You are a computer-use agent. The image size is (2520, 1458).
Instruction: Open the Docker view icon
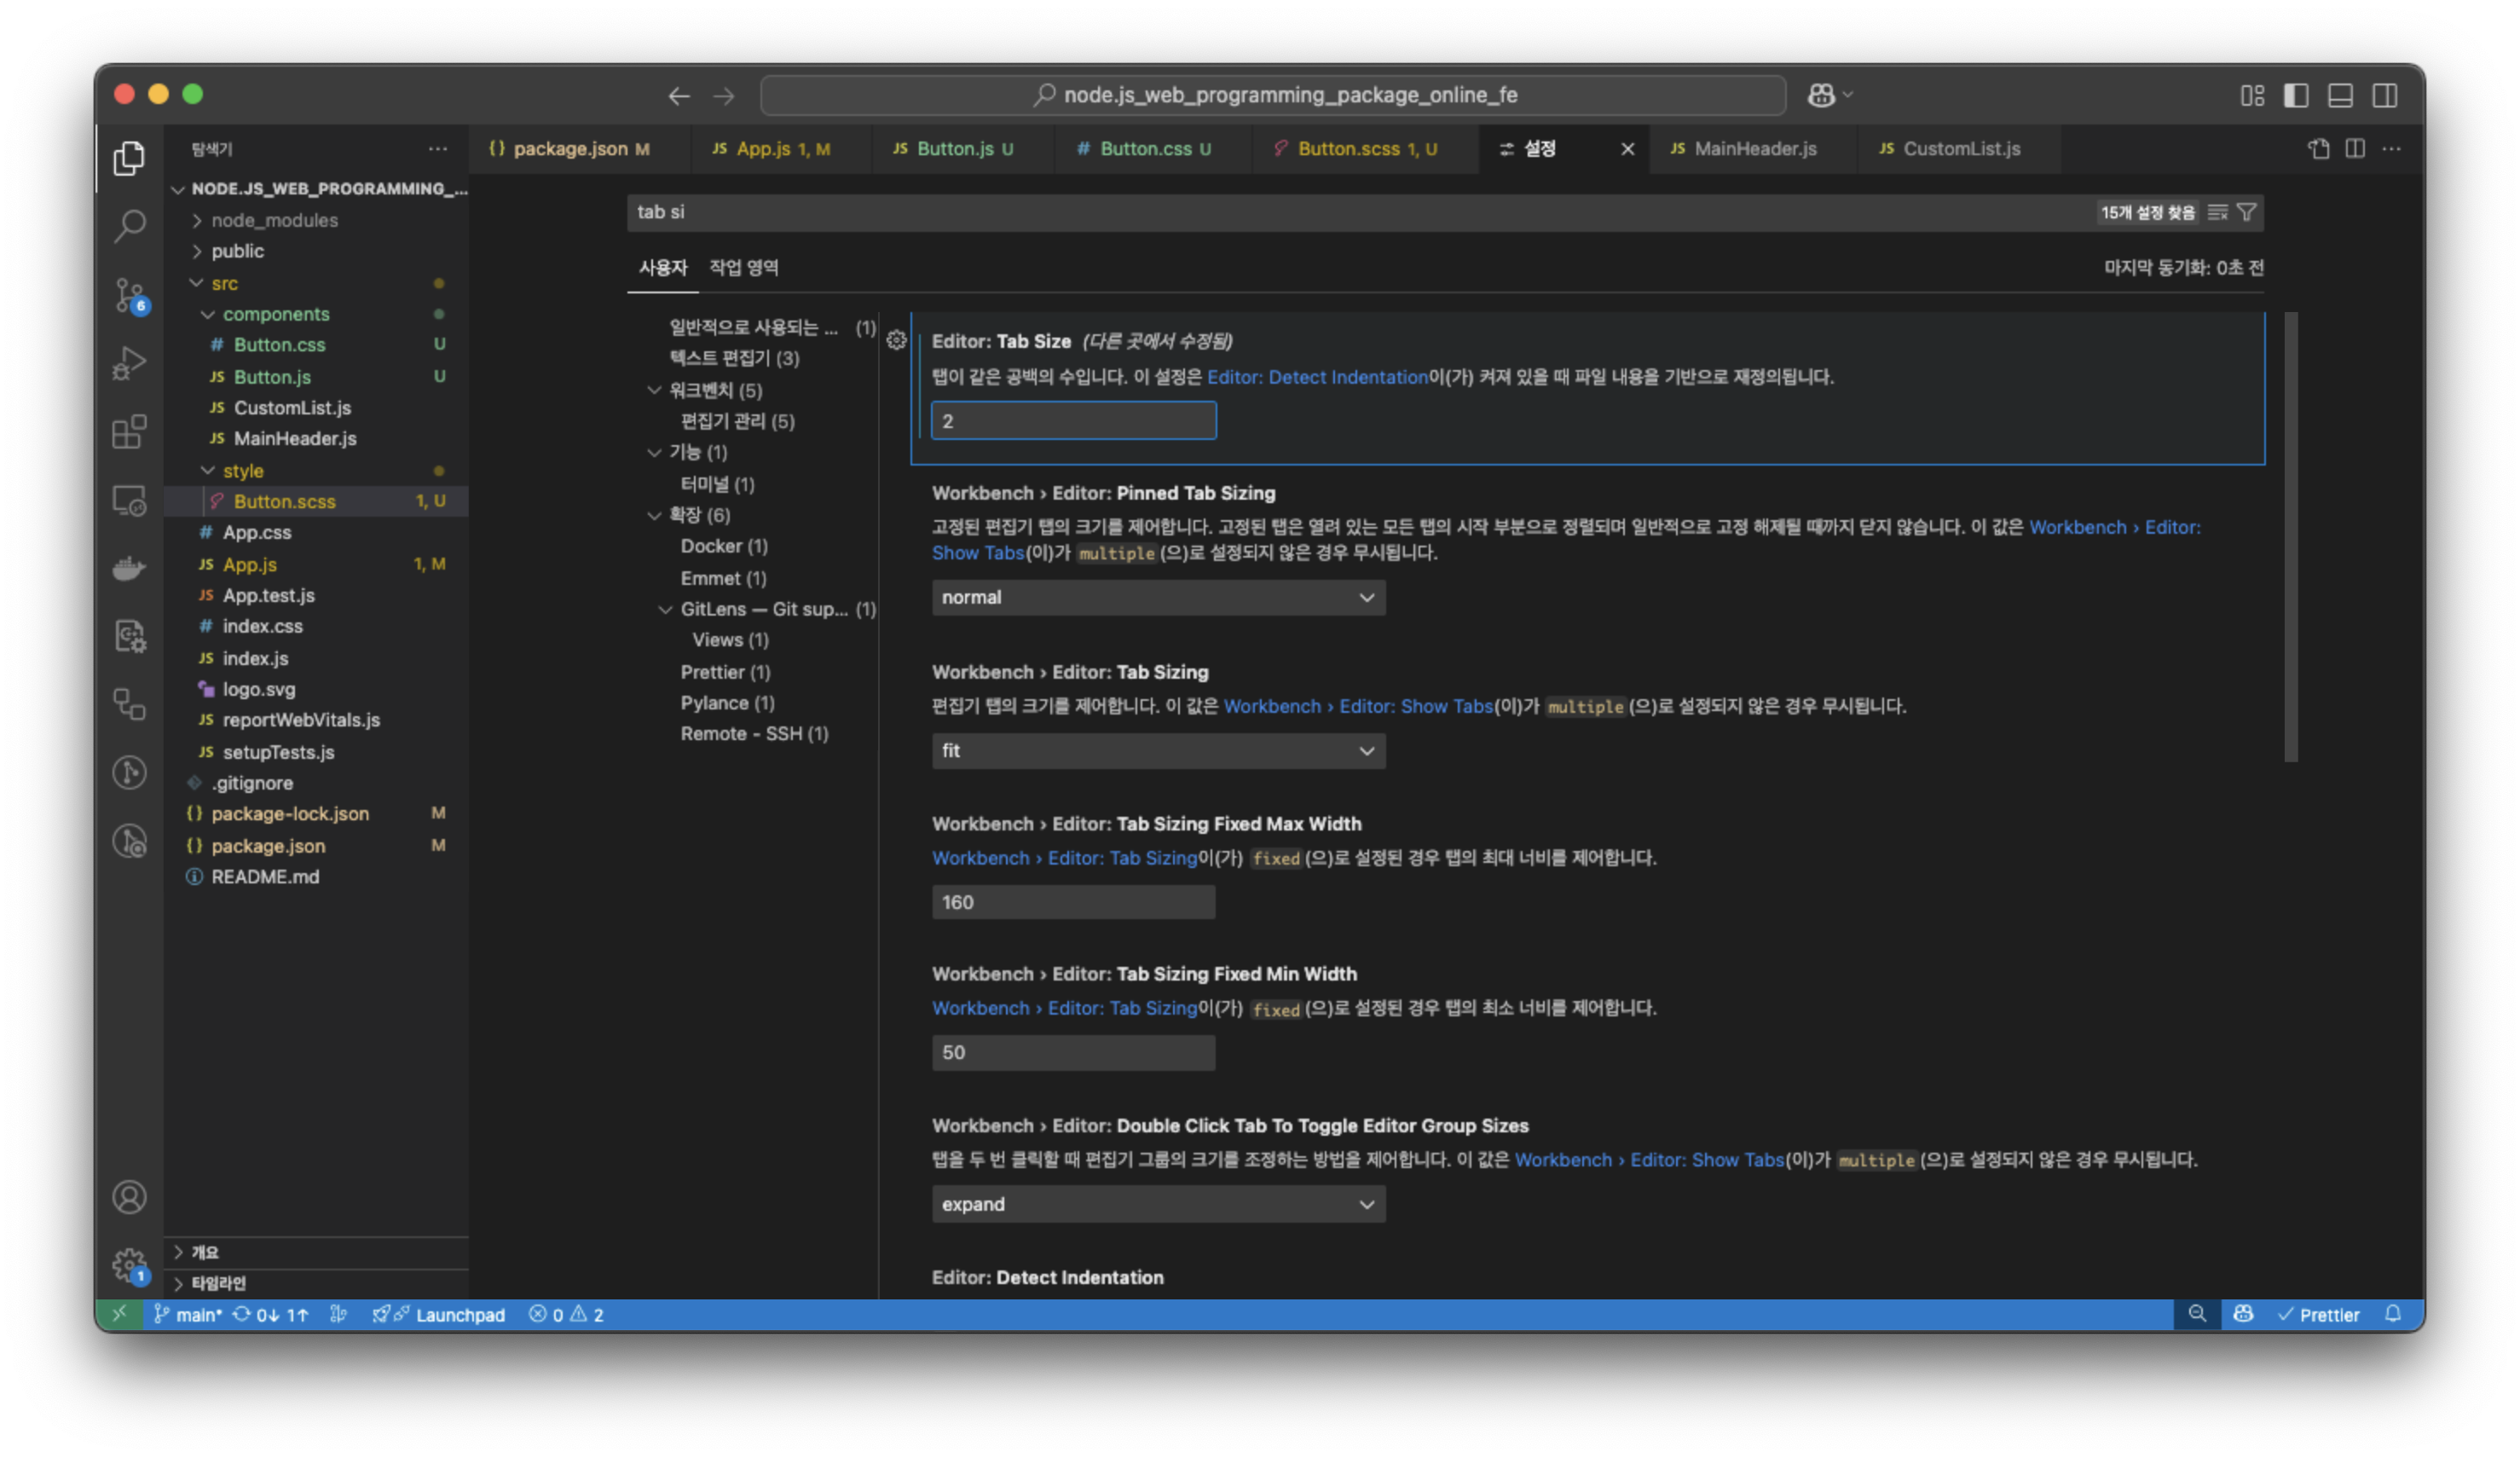tap(129, 568)
